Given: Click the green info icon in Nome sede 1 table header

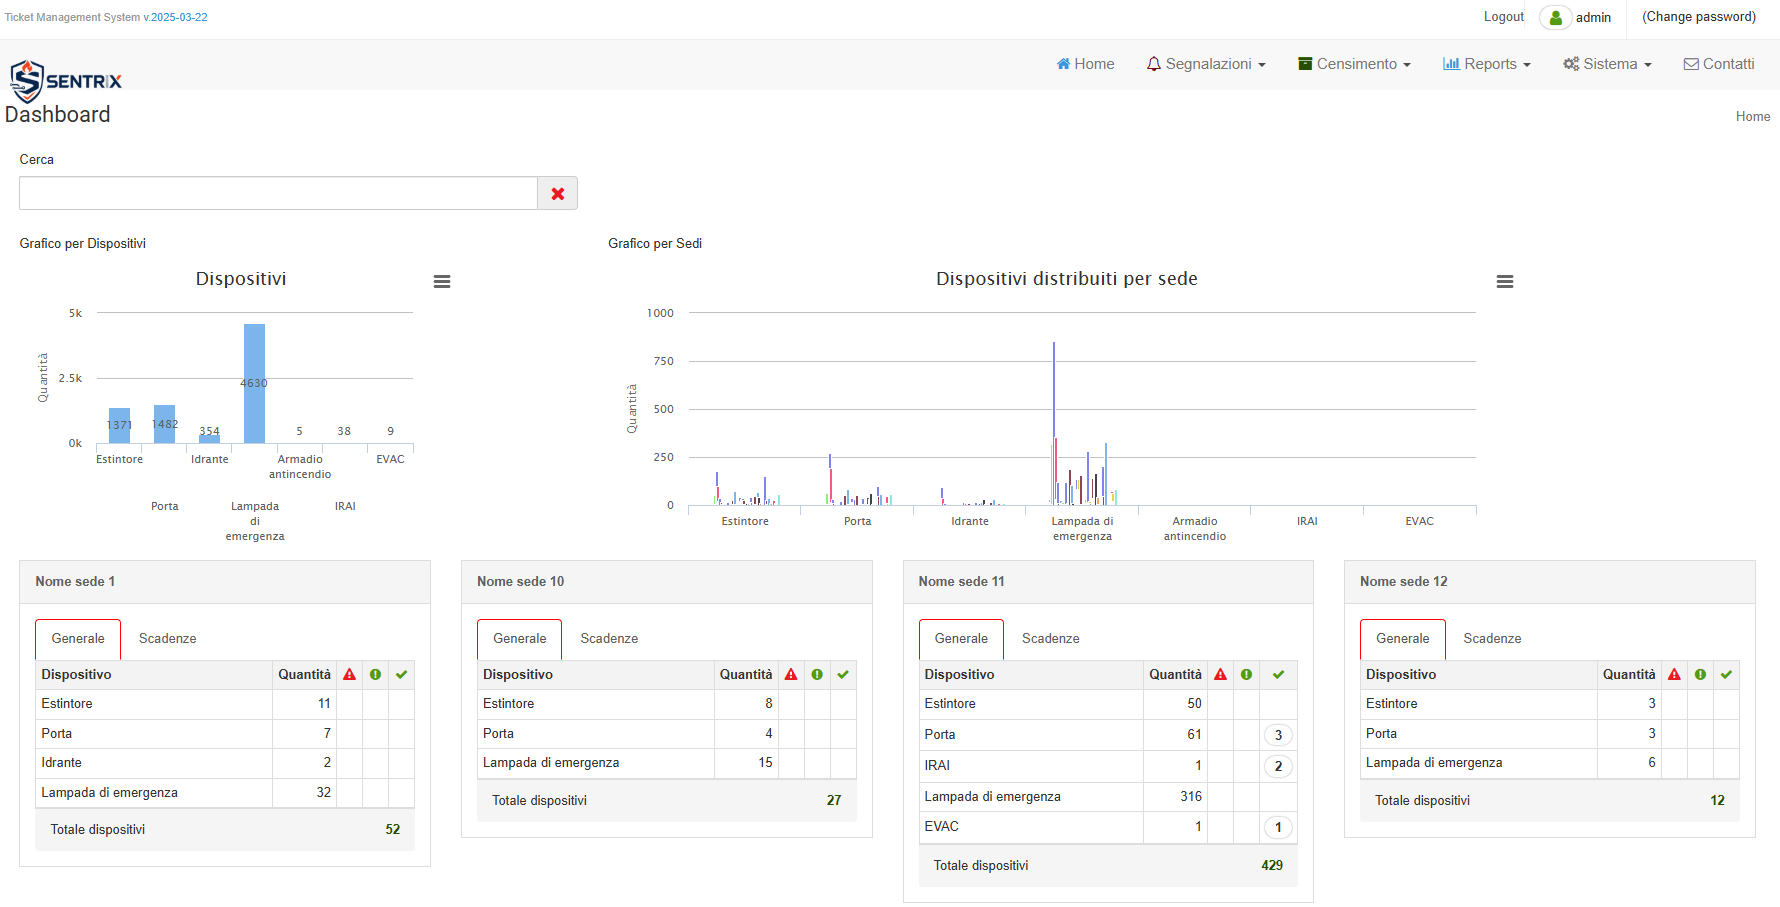Looking at the screenshot, I should click(x=376, y=675).
